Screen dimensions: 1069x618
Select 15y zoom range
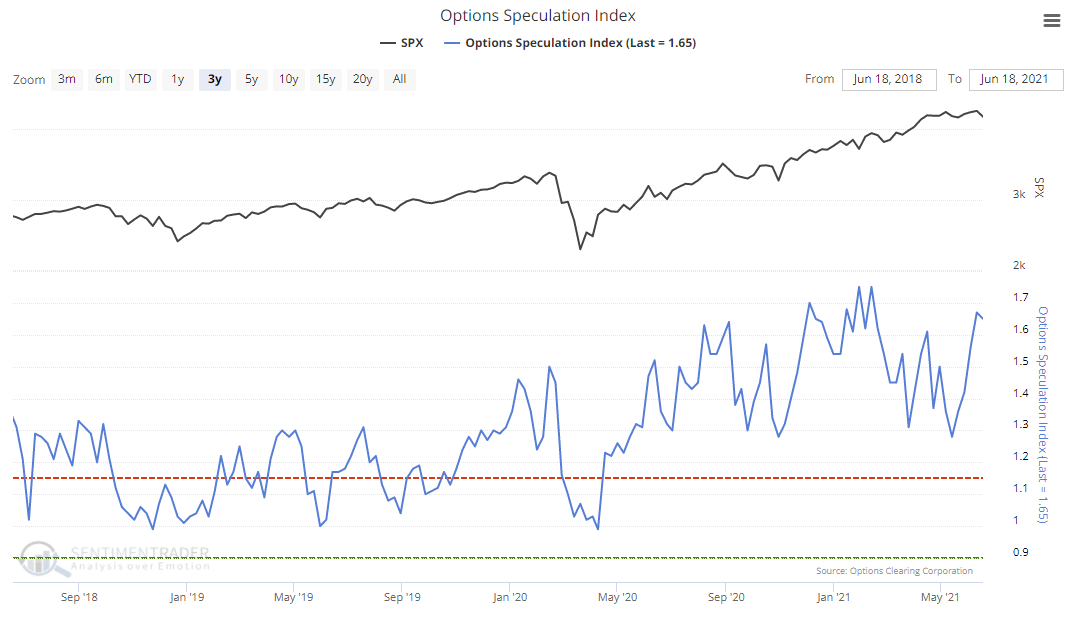tap(325, 79)
